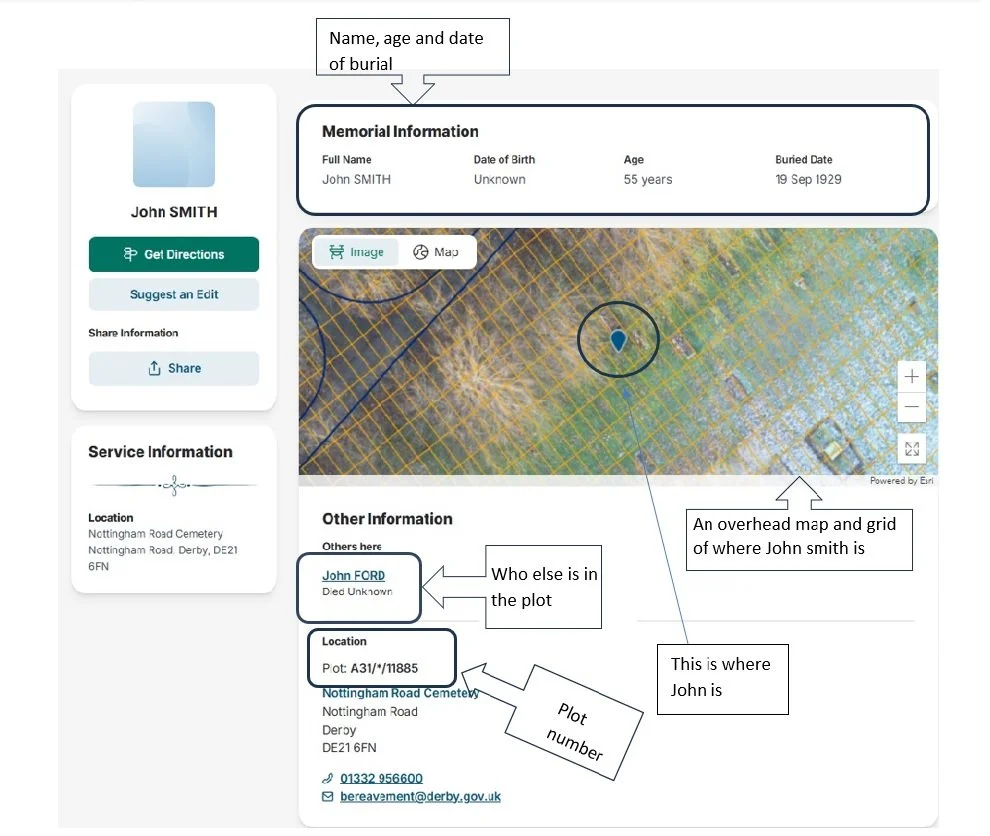The width and height of the screenshot is (990, 836).
Task: Click the share upload arrow icon
Action: [155, 368]
